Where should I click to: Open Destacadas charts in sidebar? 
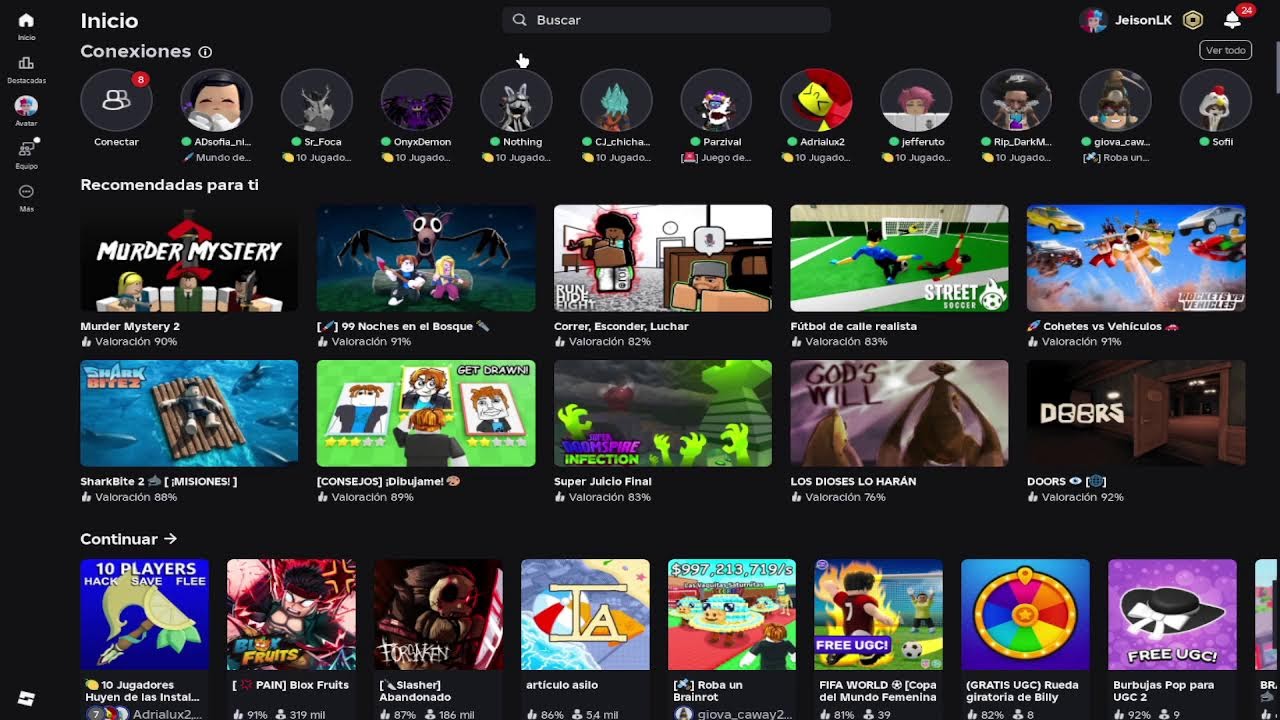26,63
